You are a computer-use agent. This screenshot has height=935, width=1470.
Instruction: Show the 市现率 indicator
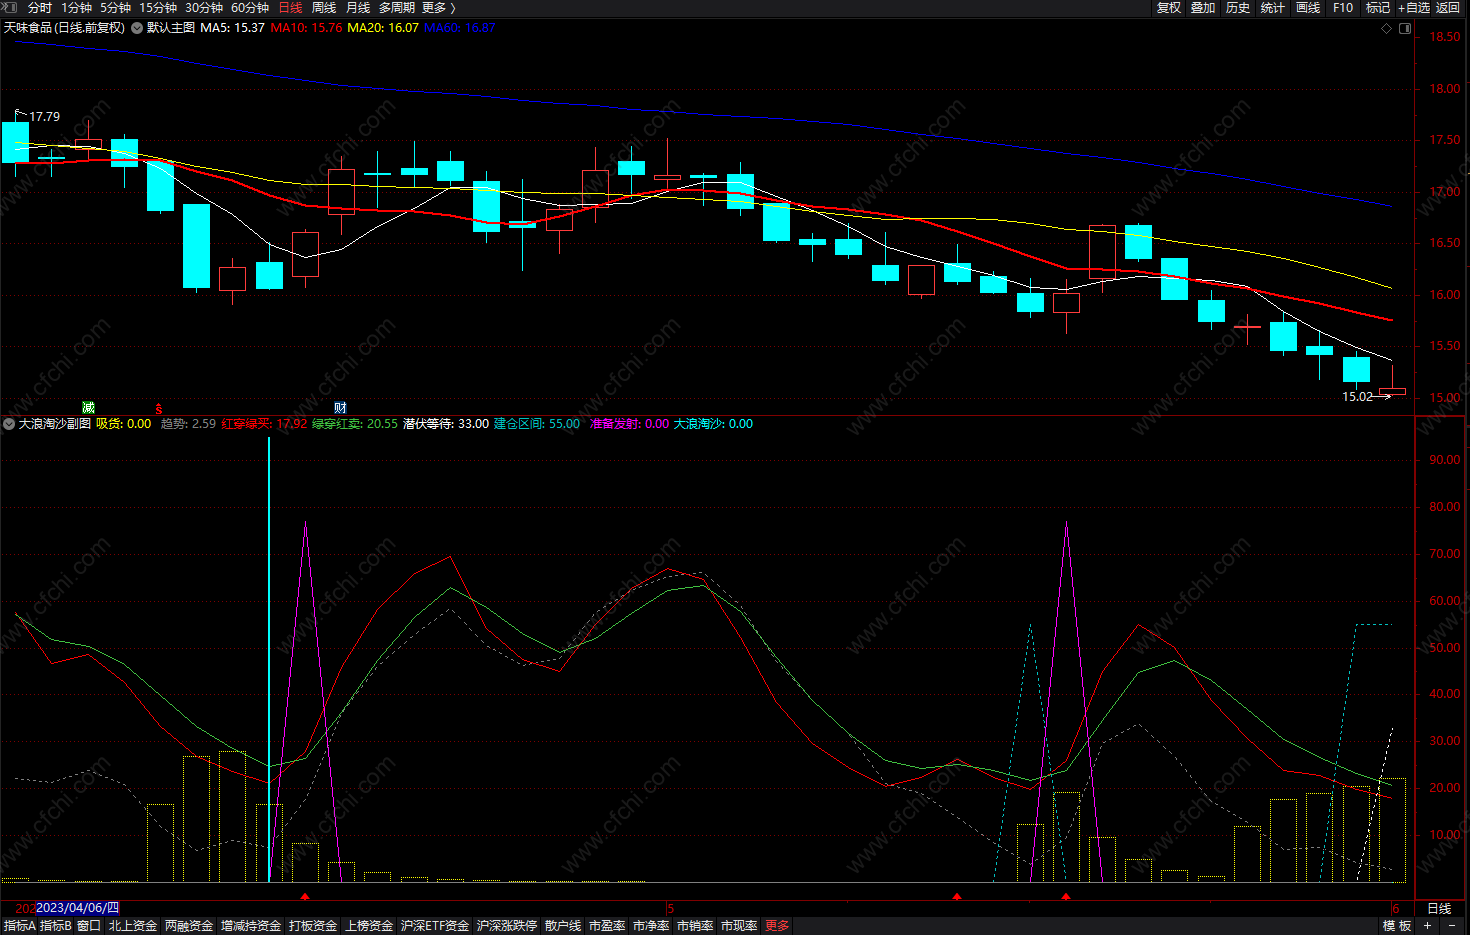point(739,926)
